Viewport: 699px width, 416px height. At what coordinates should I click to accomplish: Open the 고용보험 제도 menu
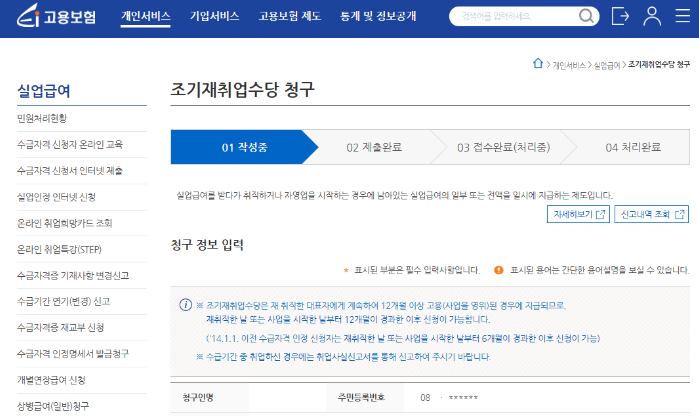(287, 17)
